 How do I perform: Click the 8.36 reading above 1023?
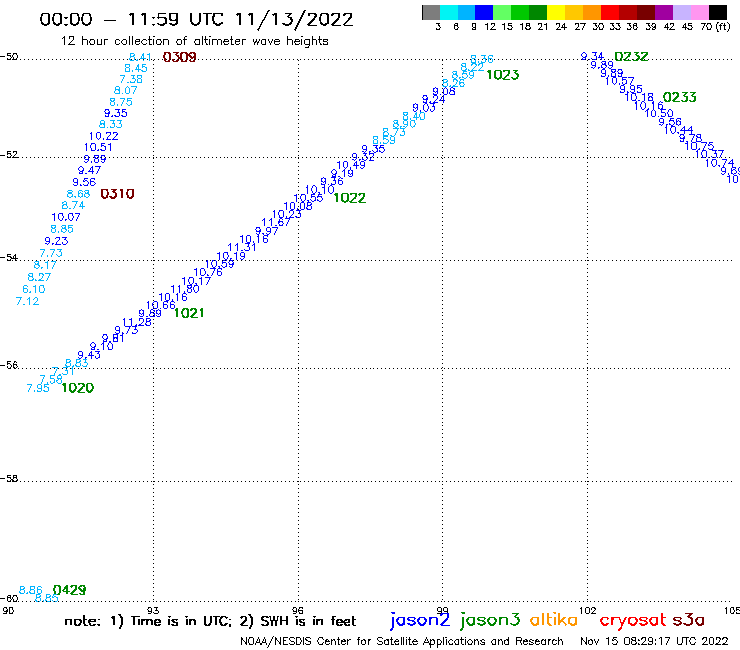pos(482,59)
